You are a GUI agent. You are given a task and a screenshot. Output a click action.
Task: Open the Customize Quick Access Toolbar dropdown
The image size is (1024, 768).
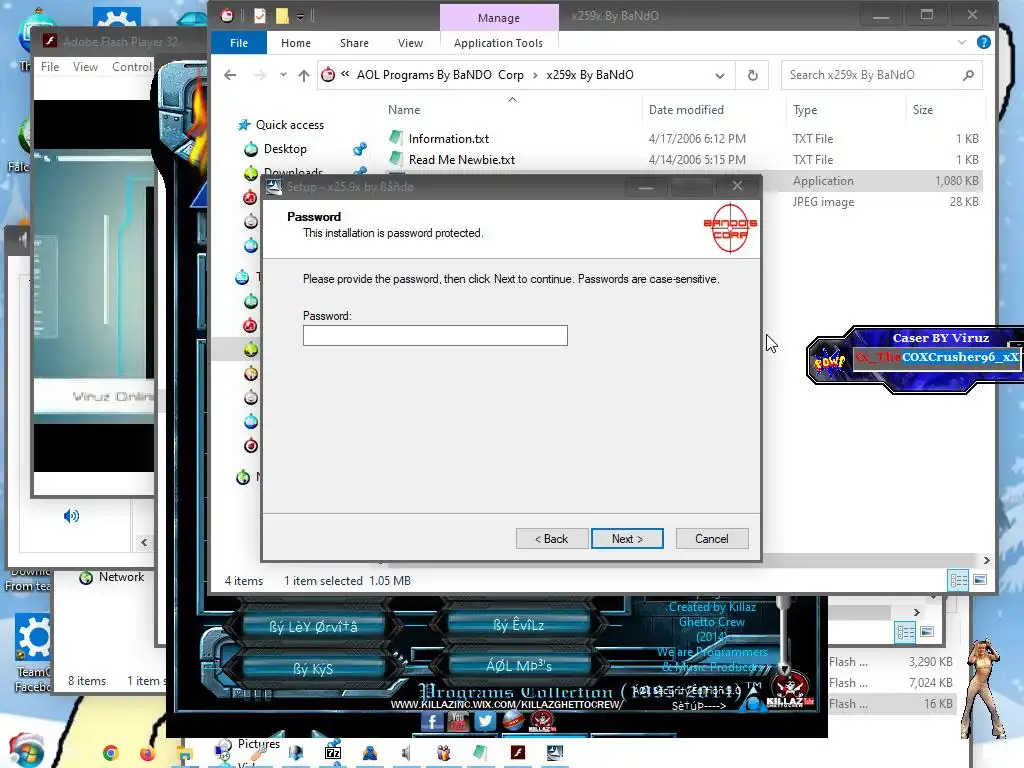coord(300,16)
